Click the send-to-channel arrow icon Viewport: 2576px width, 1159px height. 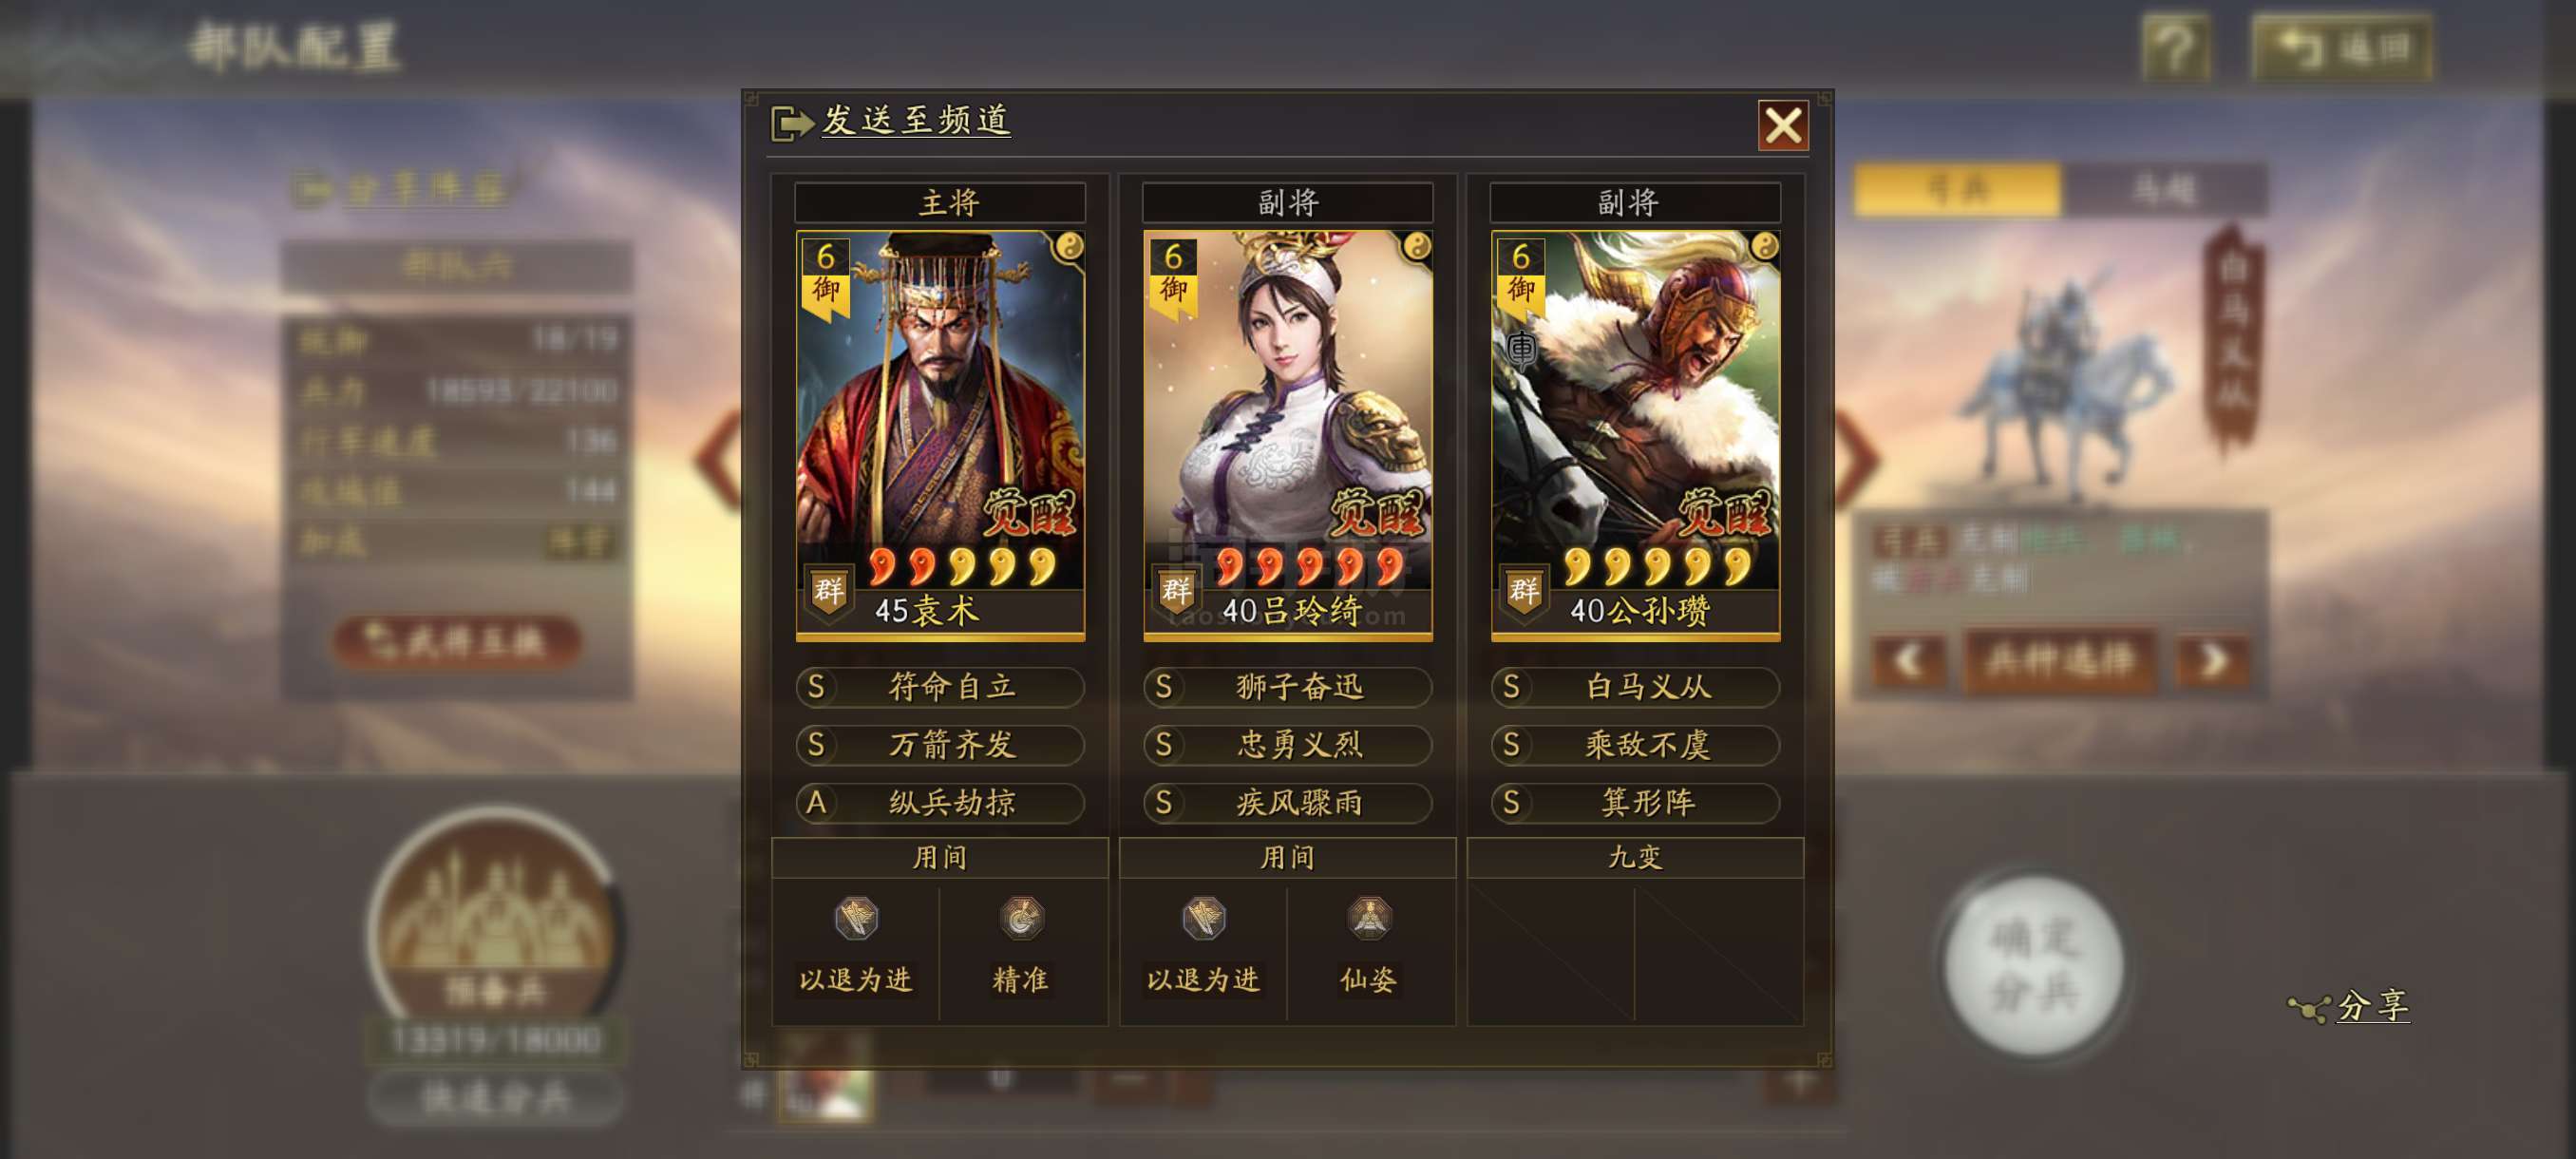coord(791,123)
